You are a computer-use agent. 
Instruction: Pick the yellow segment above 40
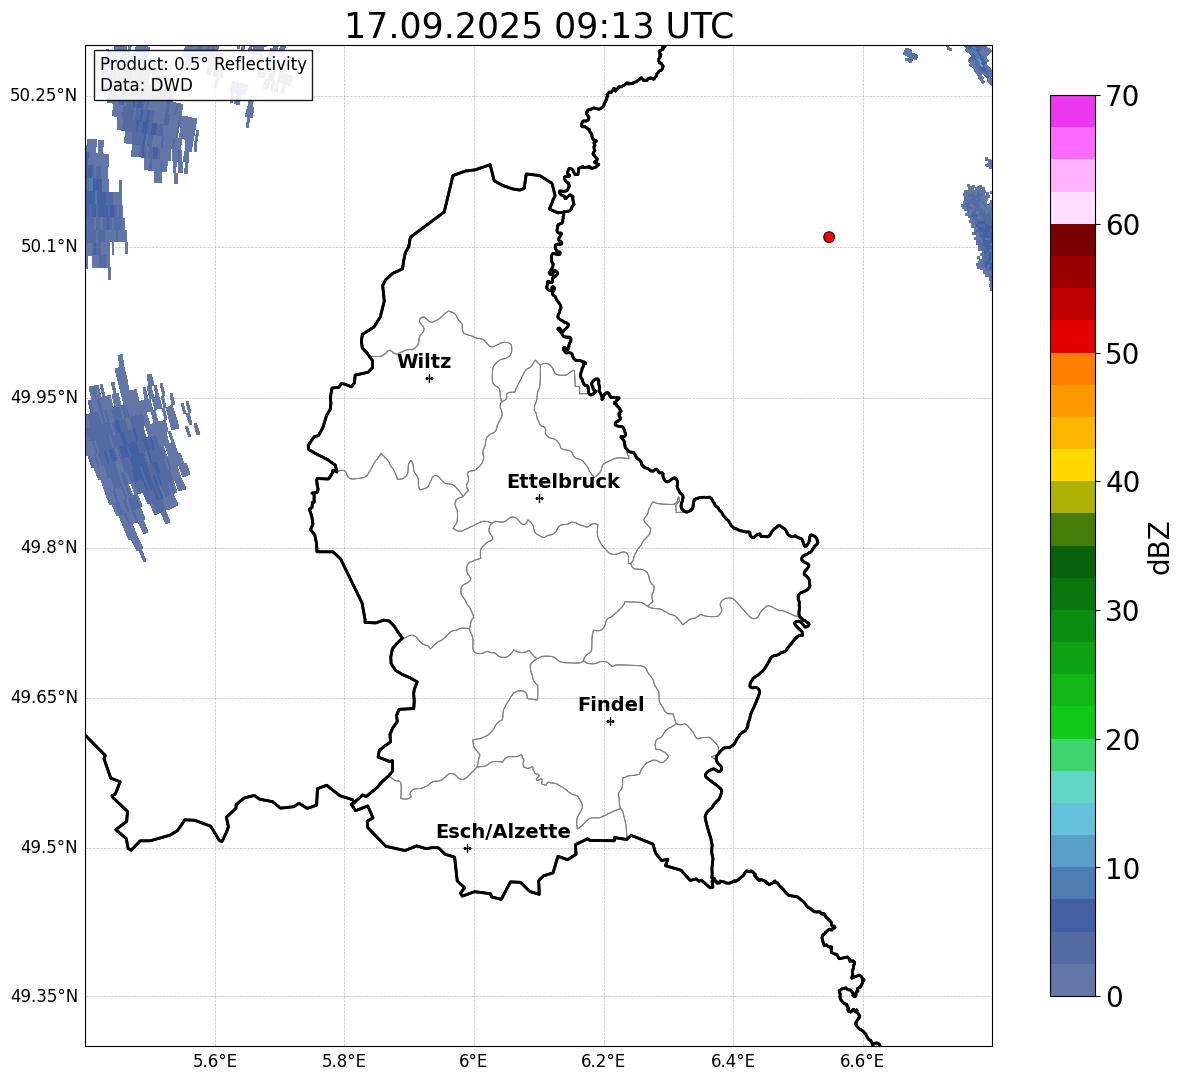click(1073, 465)
